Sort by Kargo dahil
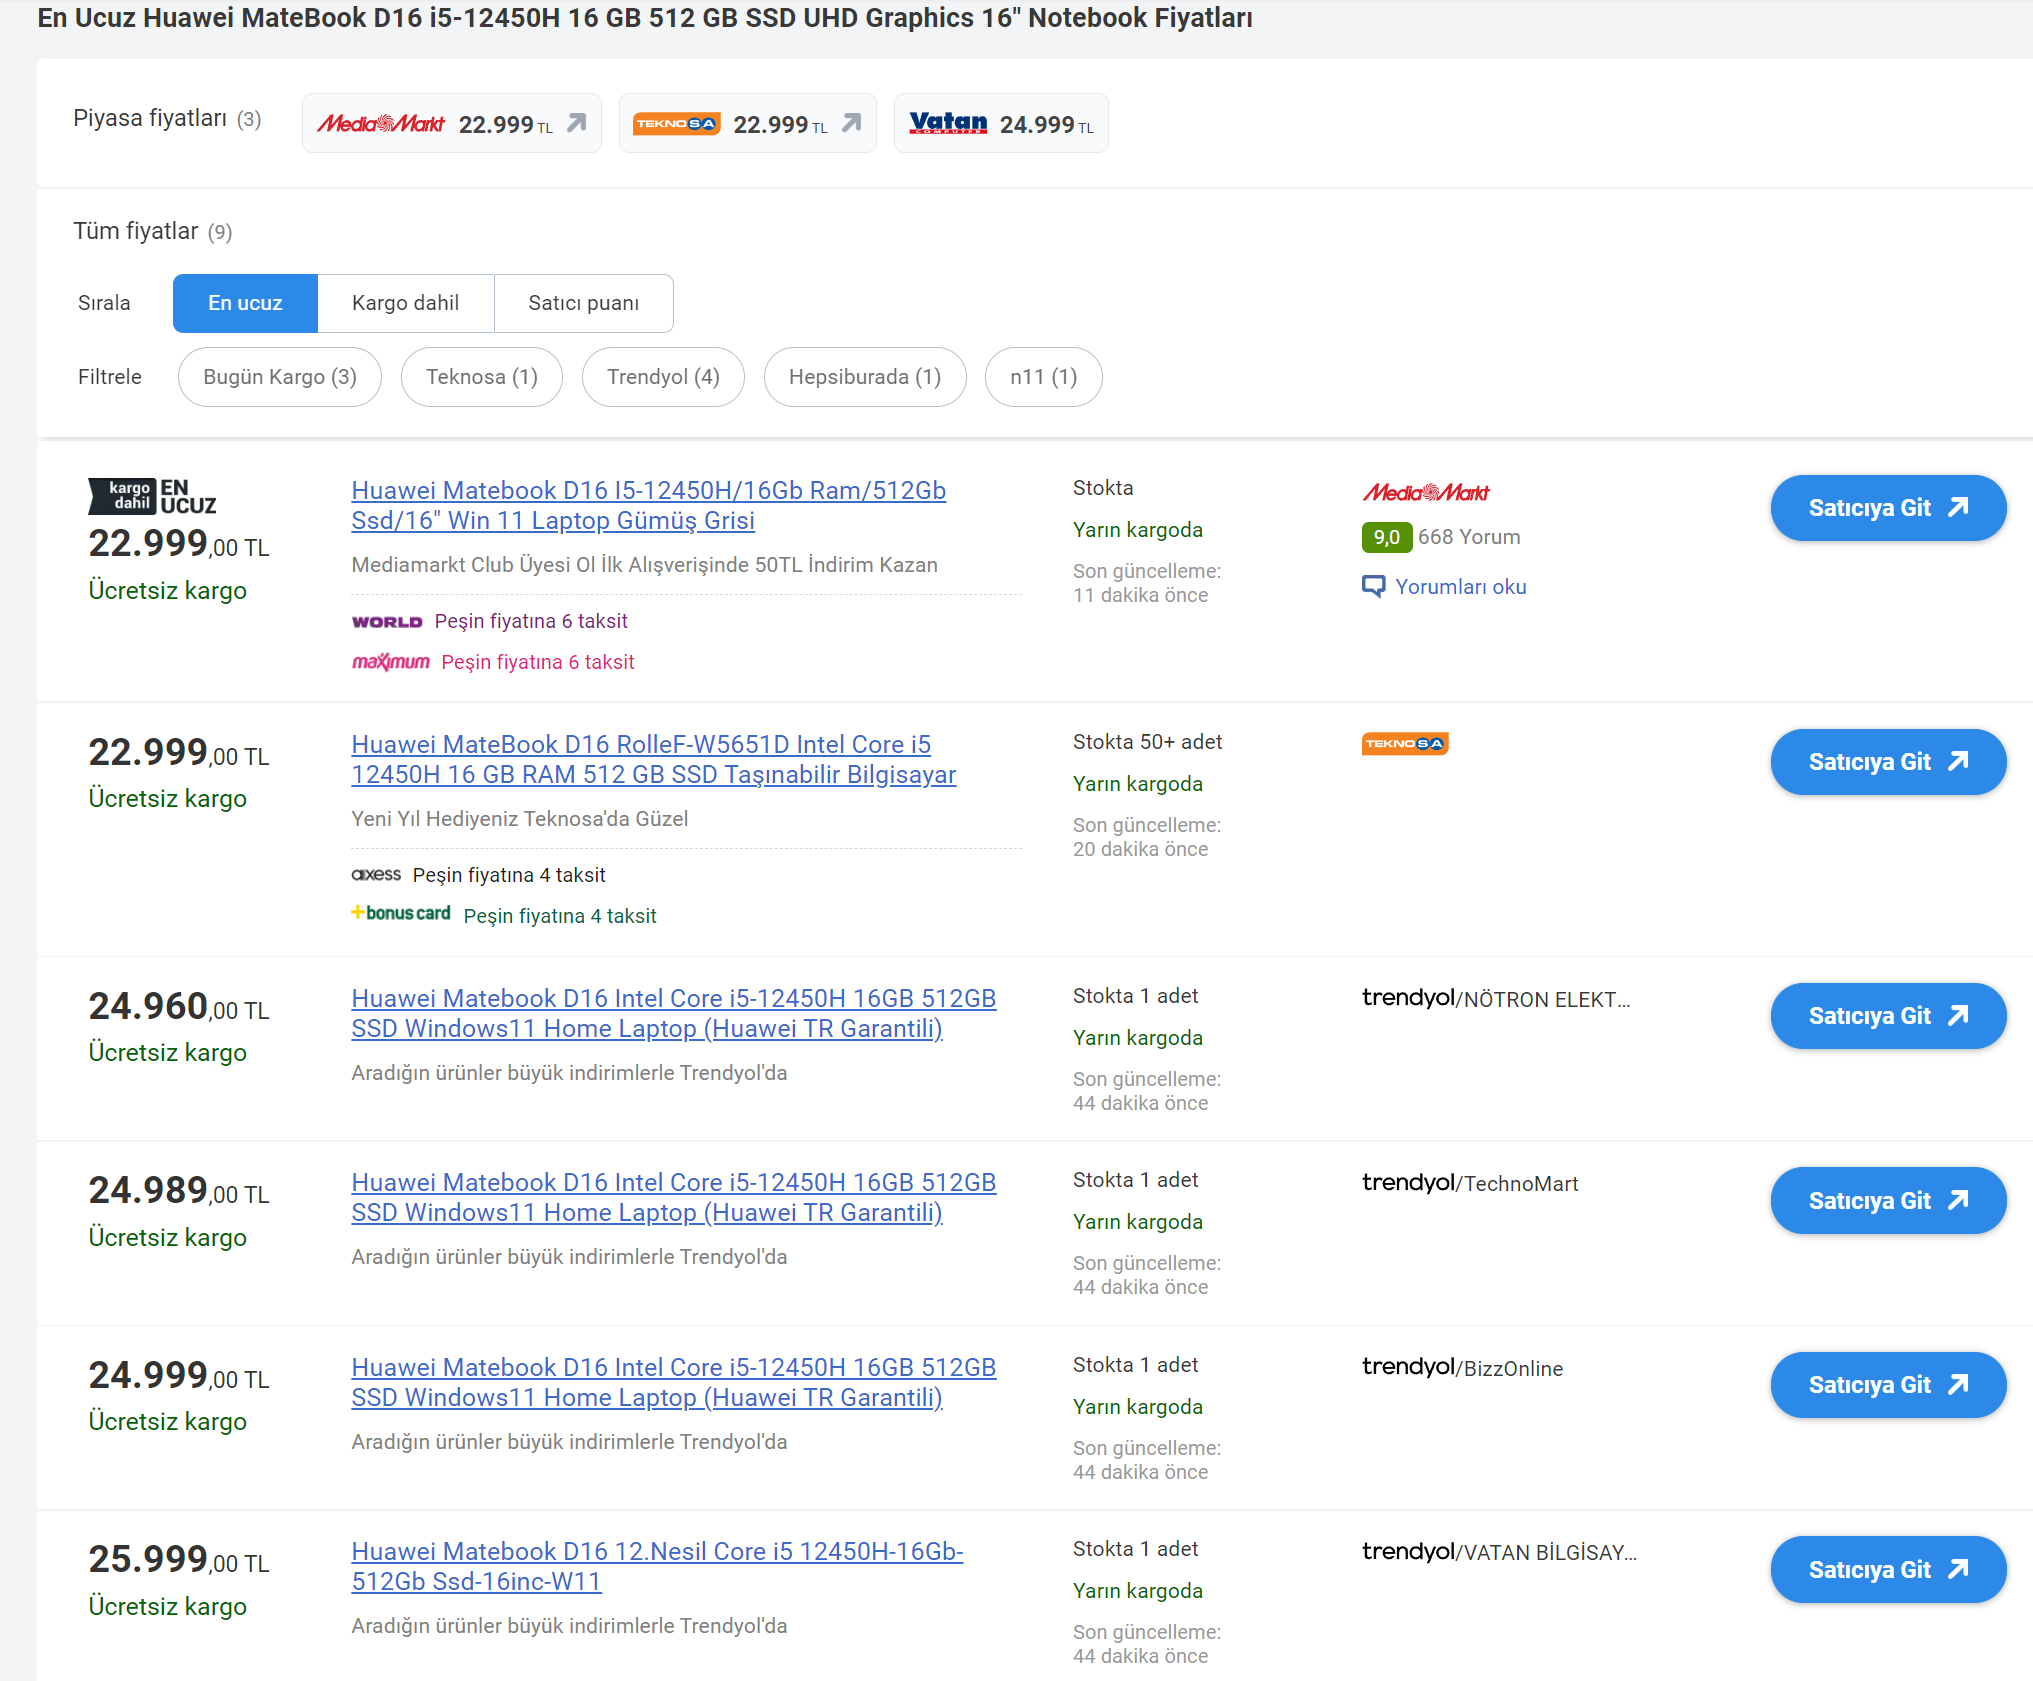This screenshot has height=1681, width=2033. (405, 303)
